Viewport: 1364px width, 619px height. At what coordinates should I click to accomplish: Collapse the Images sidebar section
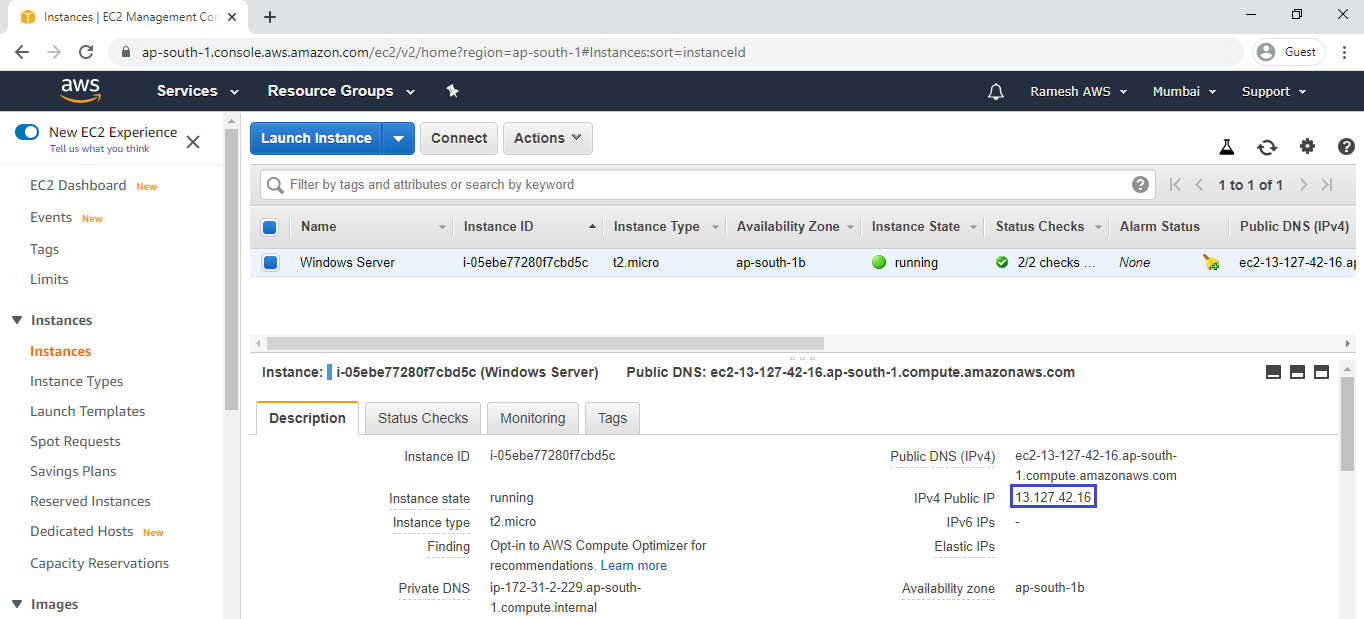[x=17, y=604]
